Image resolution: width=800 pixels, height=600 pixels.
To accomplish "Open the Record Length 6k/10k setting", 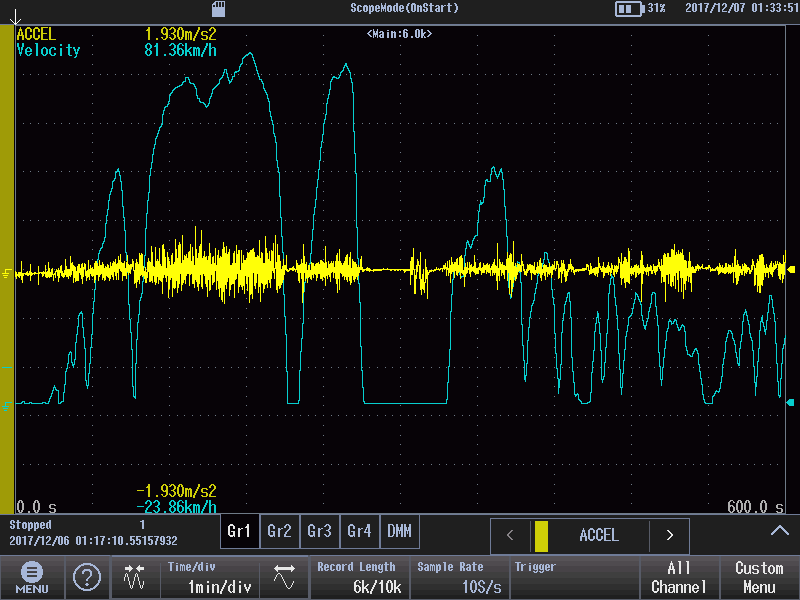I will pyautogui.click(x=359, y=577).
